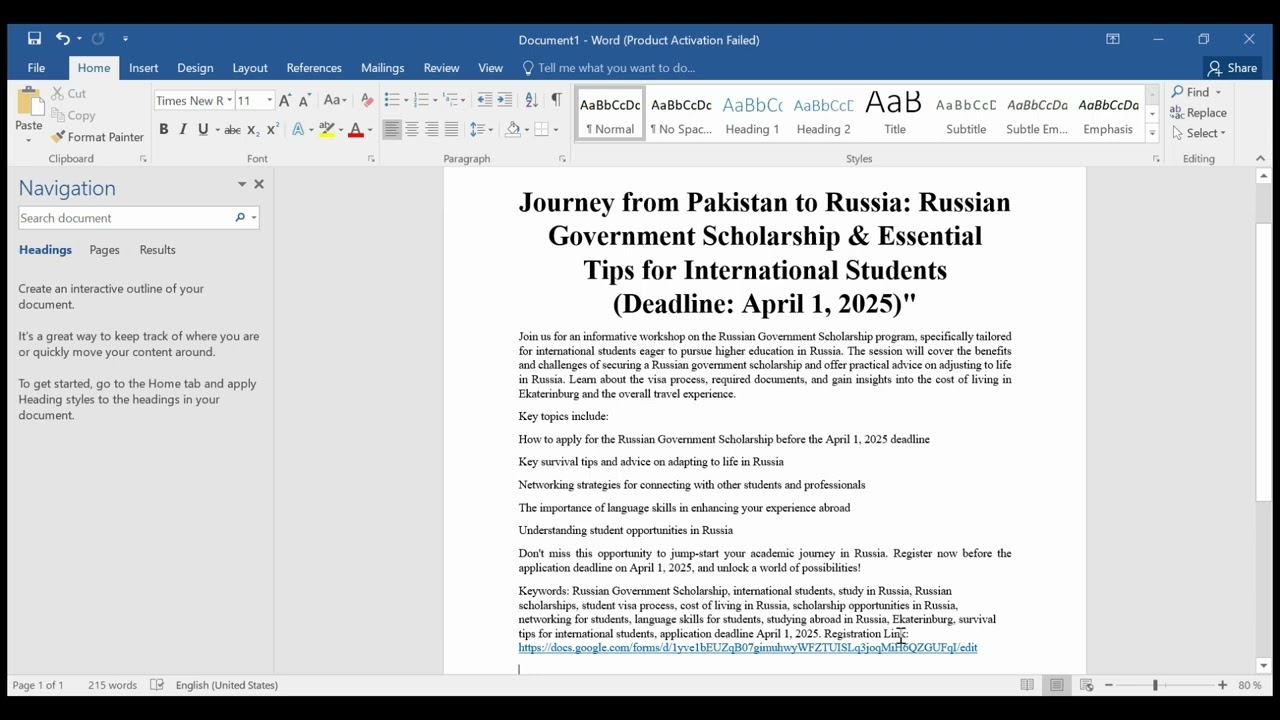The height and width of the screenshot is (720, 1280).
Task: Zoom out with the minus button
Action: pyautogui.click(x=1109, y=685)
